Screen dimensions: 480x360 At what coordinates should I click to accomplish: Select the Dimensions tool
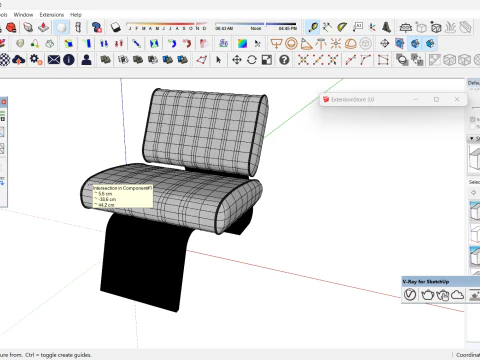pyautogui.click(x=327, y=27)
